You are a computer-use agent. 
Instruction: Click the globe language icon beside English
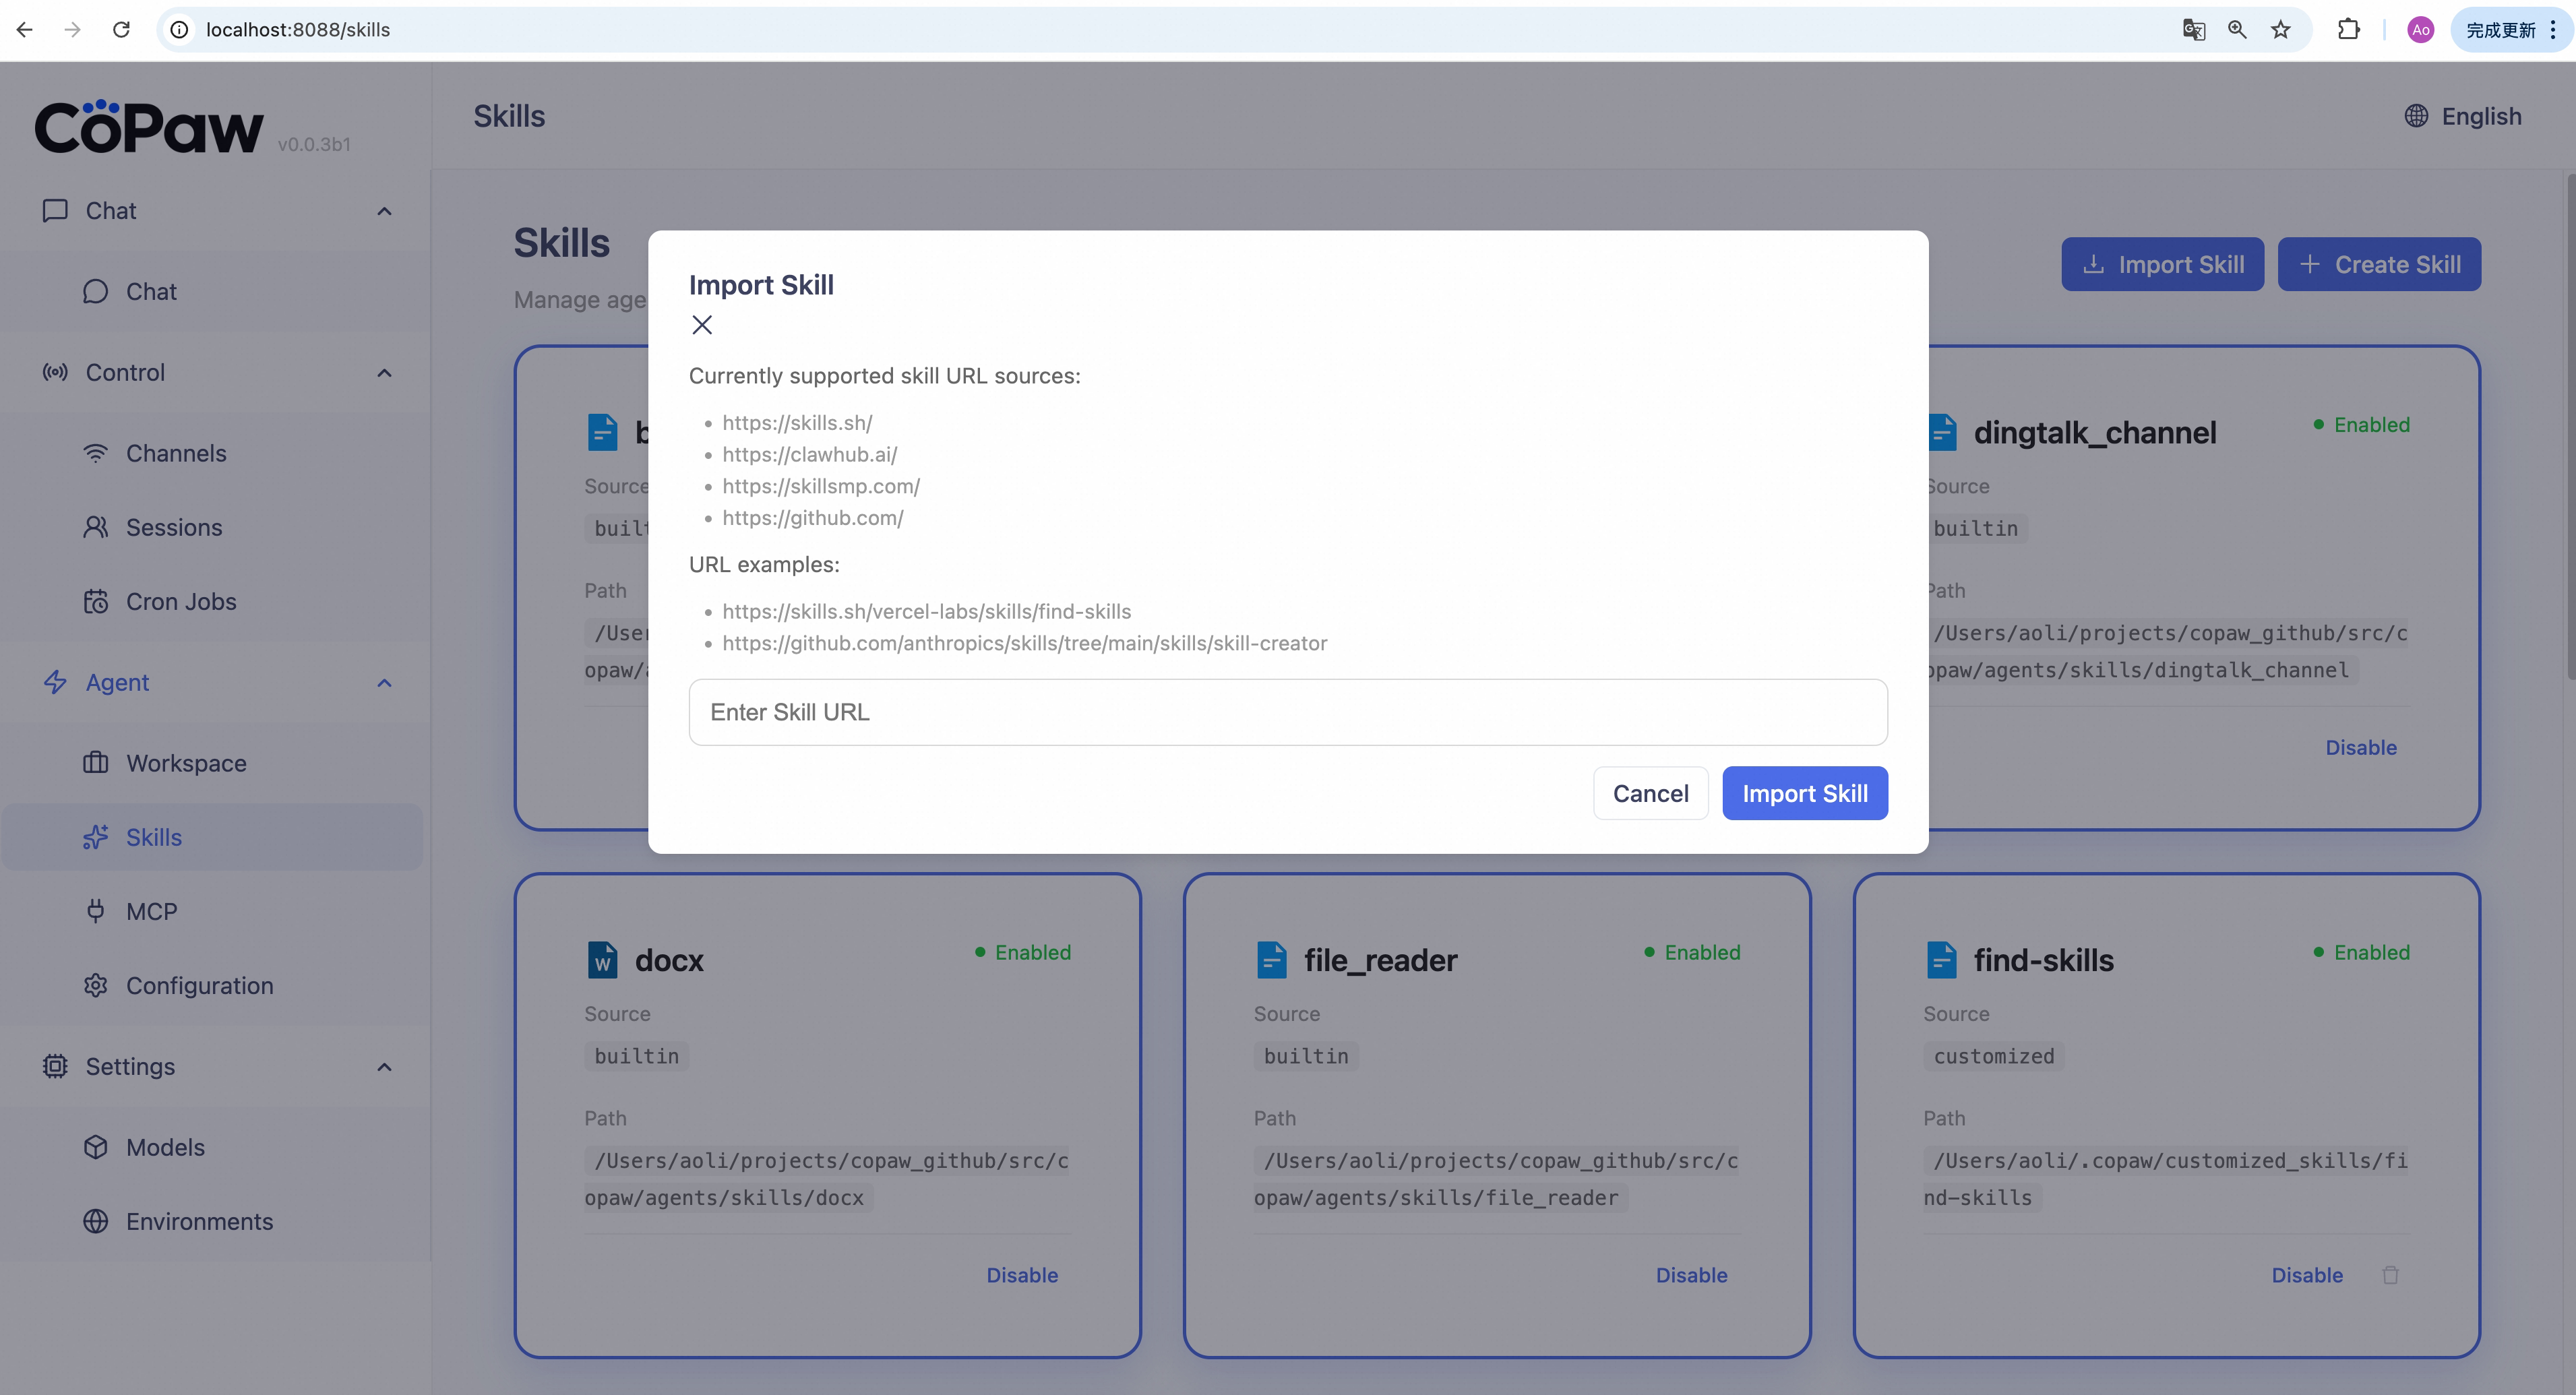tap(2416, 116)
